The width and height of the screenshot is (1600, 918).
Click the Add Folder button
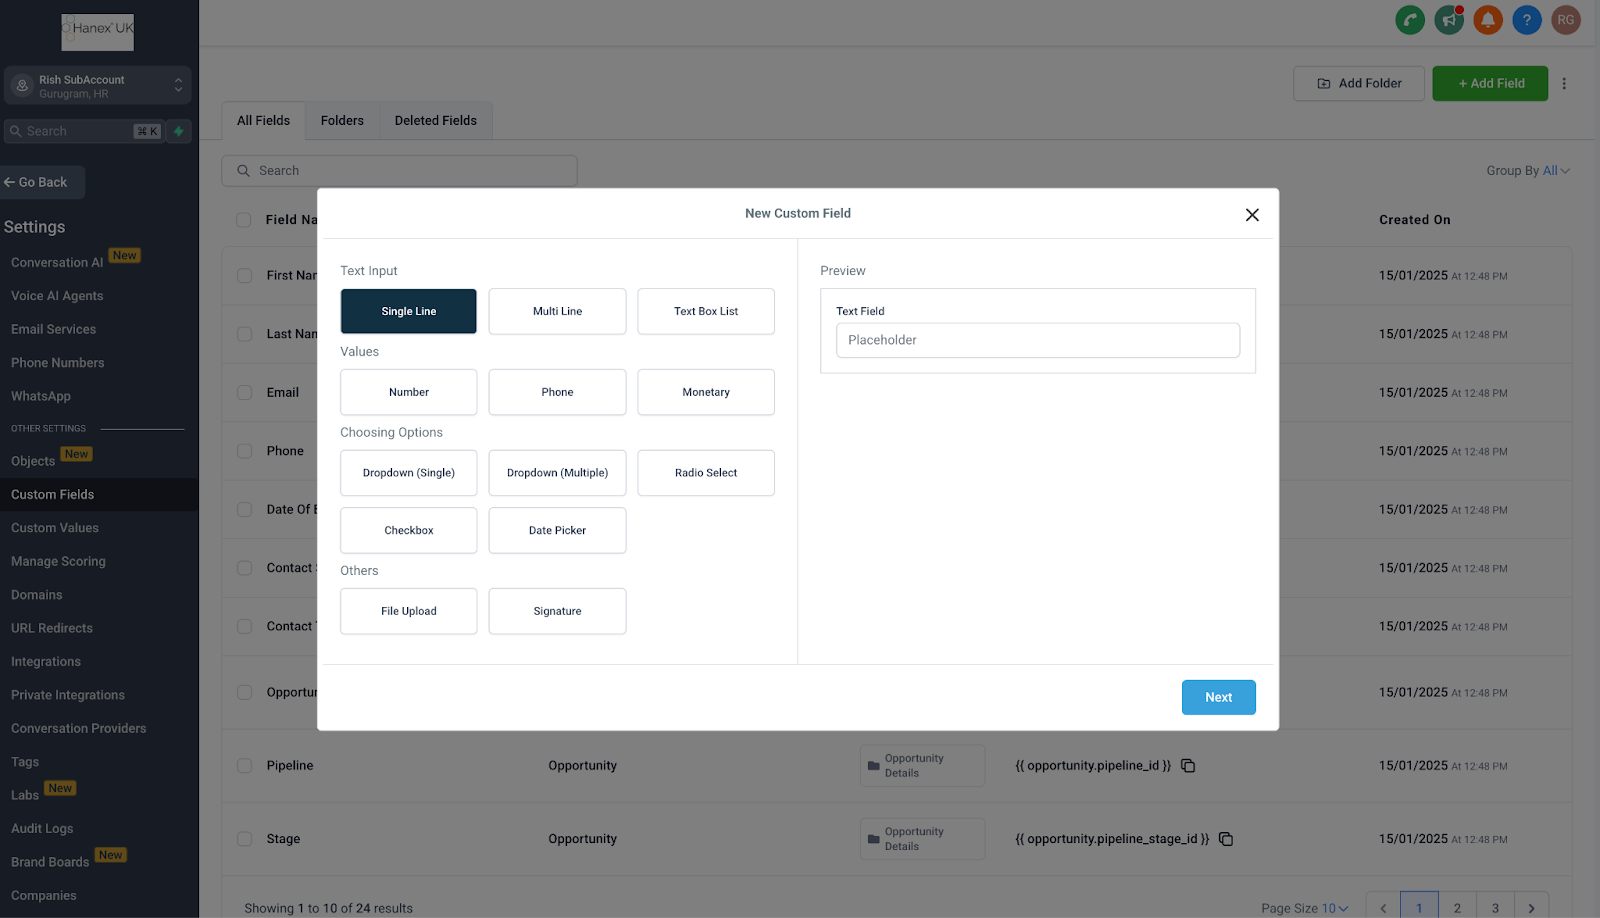[1359, 84]
